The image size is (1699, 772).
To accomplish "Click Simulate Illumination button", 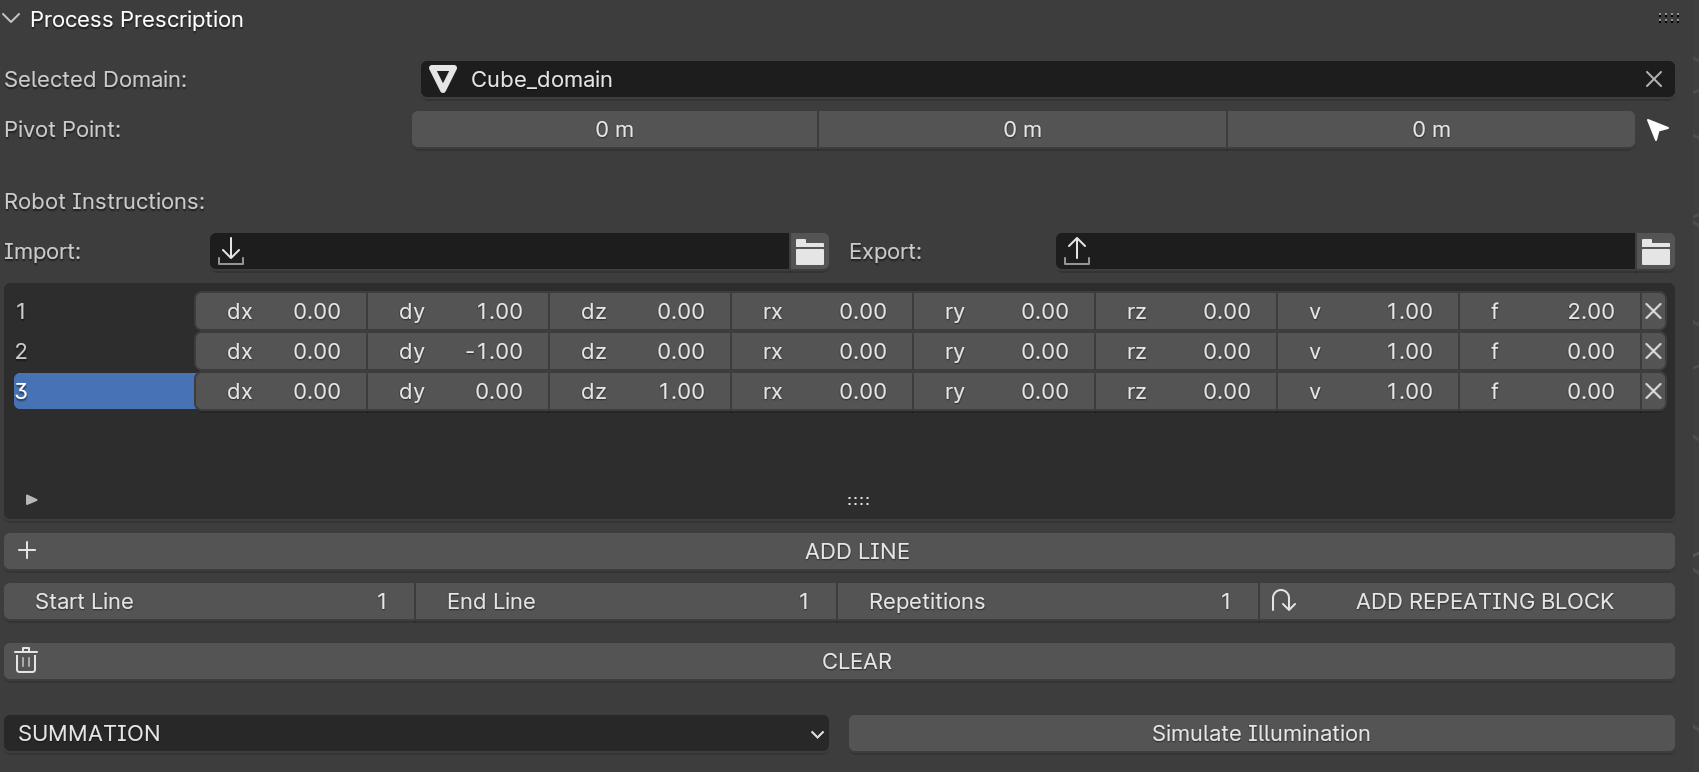I will point(1261,733).
